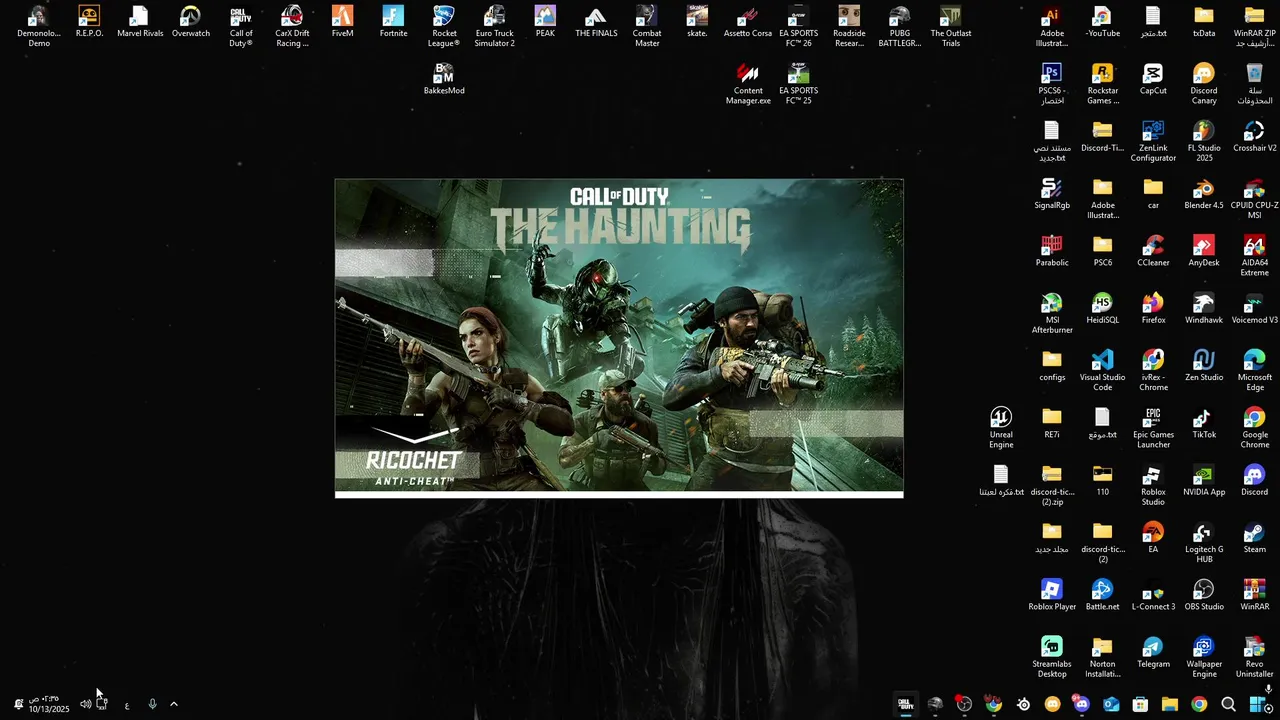Open the NVIDIA App shortcut
Screen dimensions: 1280x720
coord(1204,481)
